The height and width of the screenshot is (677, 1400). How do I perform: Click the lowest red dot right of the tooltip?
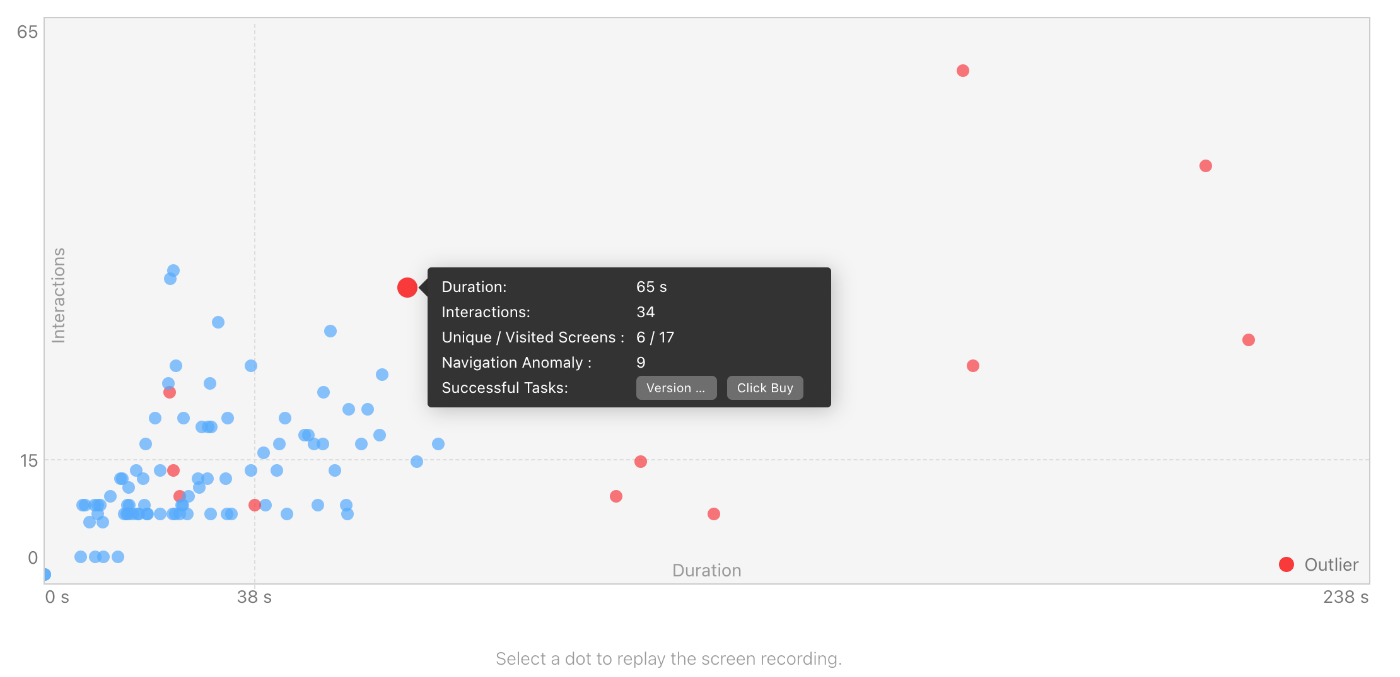(x=714, y=514)
